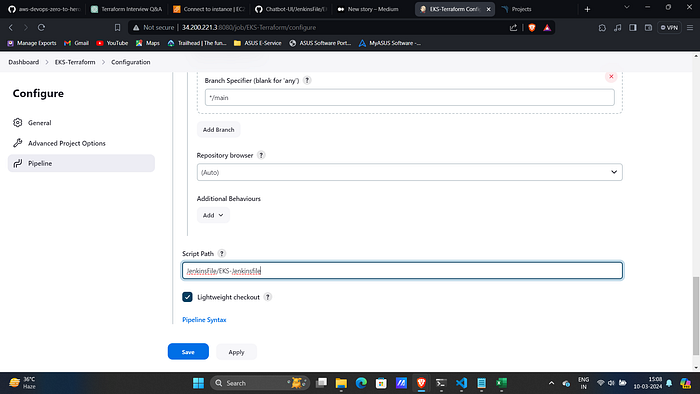Remove branch with red X button

point(611,76)
